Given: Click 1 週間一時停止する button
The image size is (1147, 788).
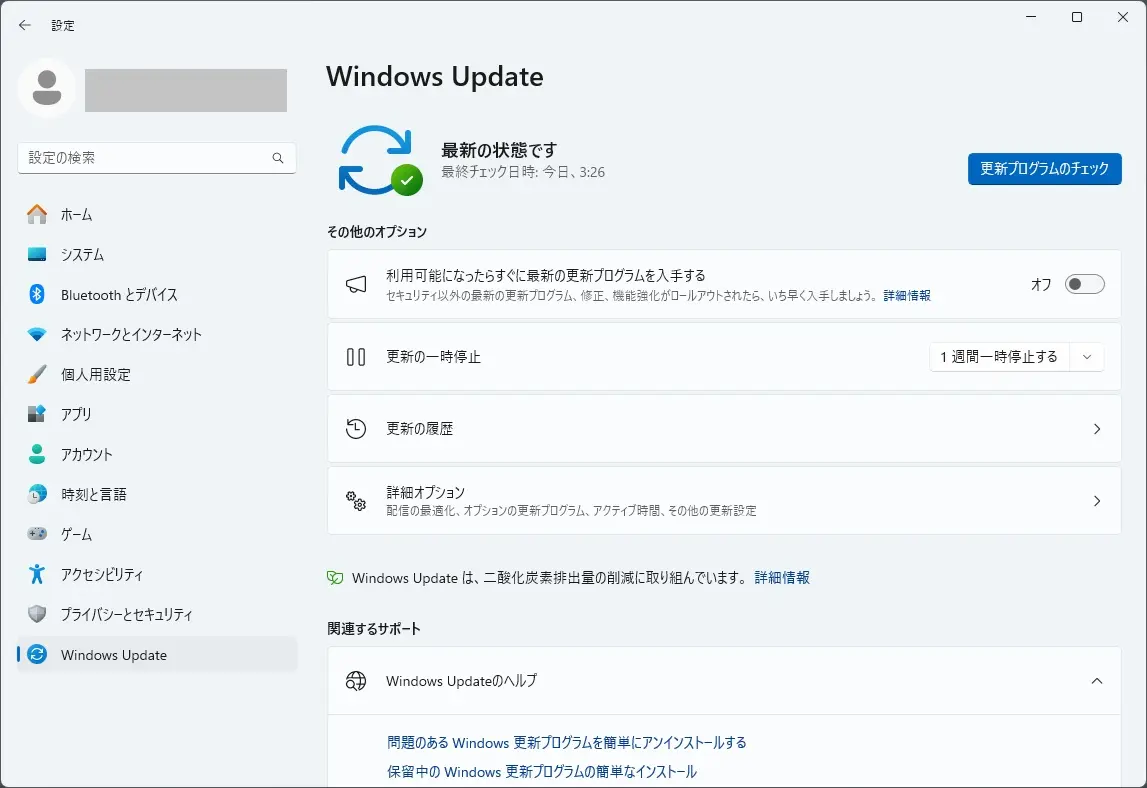Looking at the screenshot, I should pyautogui.click(x=999, y=357).
